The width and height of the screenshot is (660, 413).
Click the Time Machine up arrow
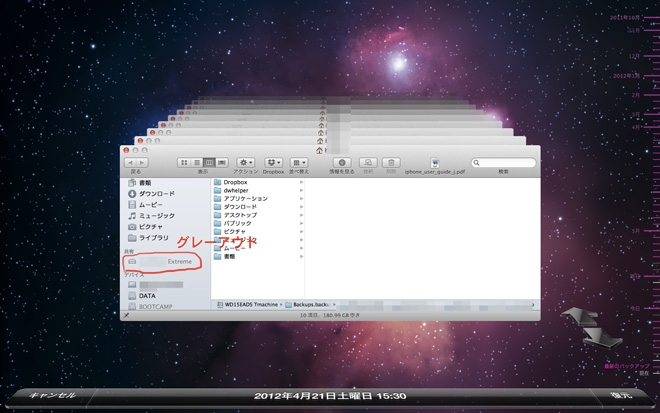pos(578,316)
